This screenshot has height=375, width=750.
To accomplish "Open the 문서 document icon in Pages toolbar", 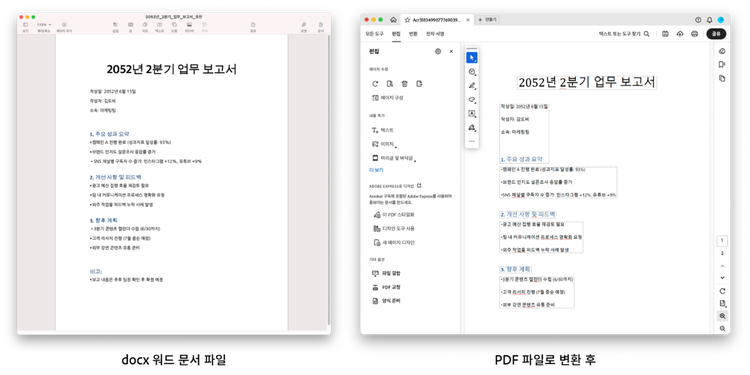I will (320, 24).
